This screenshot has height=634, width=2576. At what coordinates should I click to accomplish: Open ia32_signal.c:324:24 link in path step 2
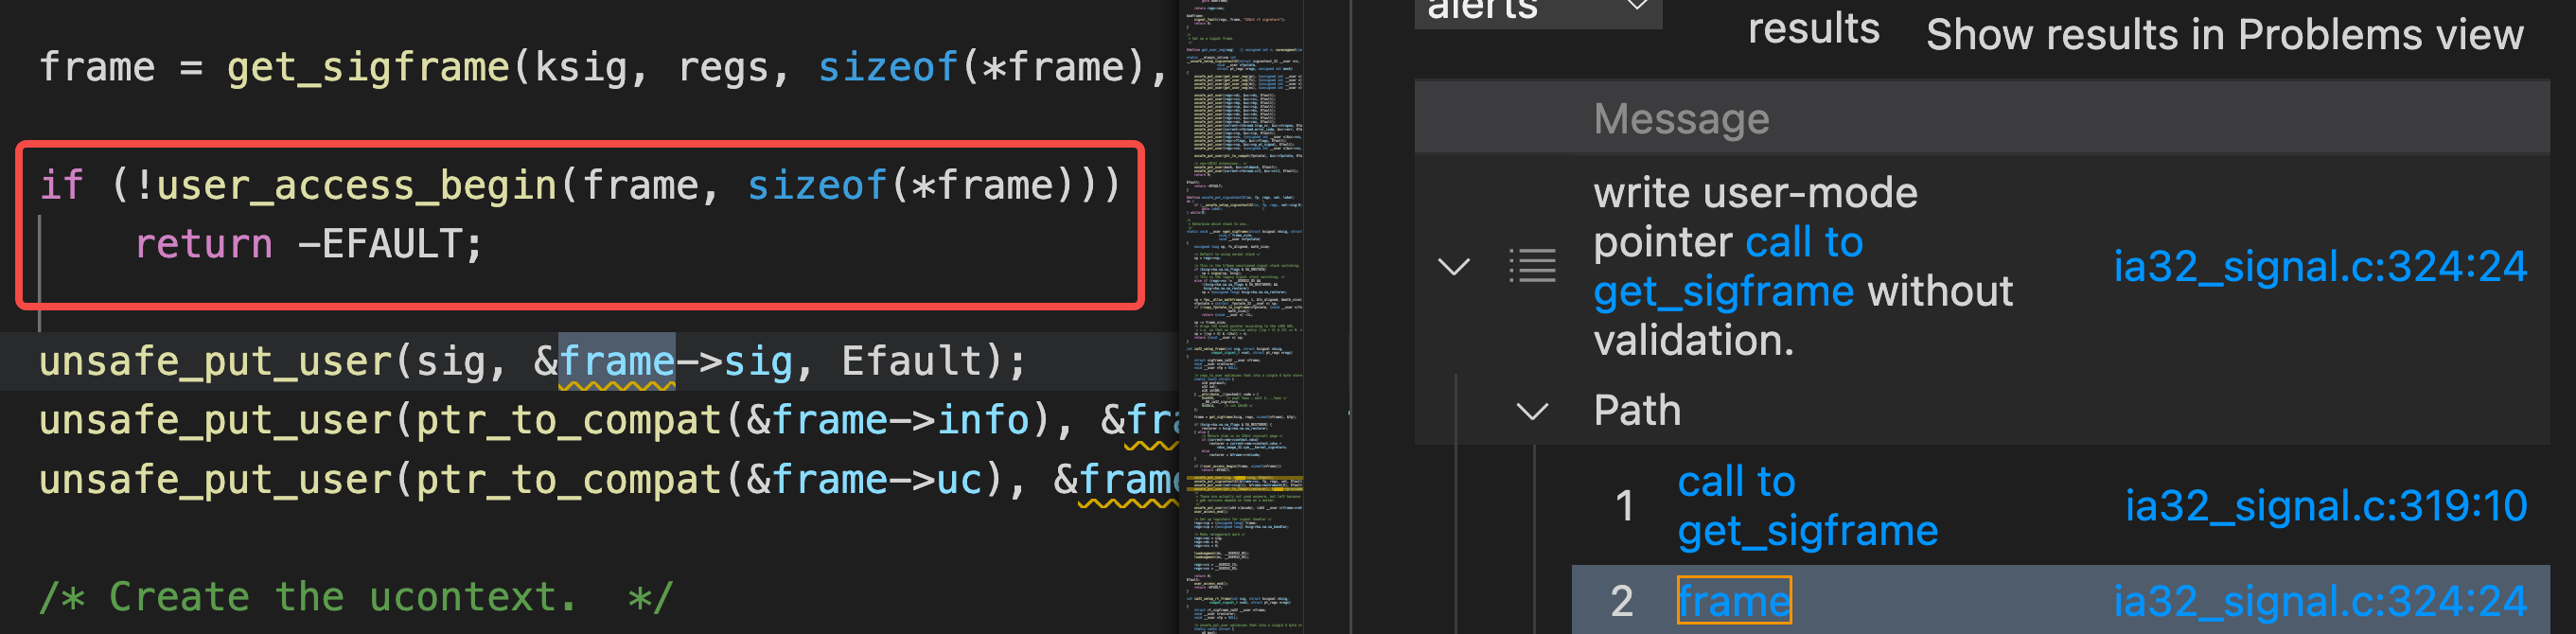[2320, 601]
